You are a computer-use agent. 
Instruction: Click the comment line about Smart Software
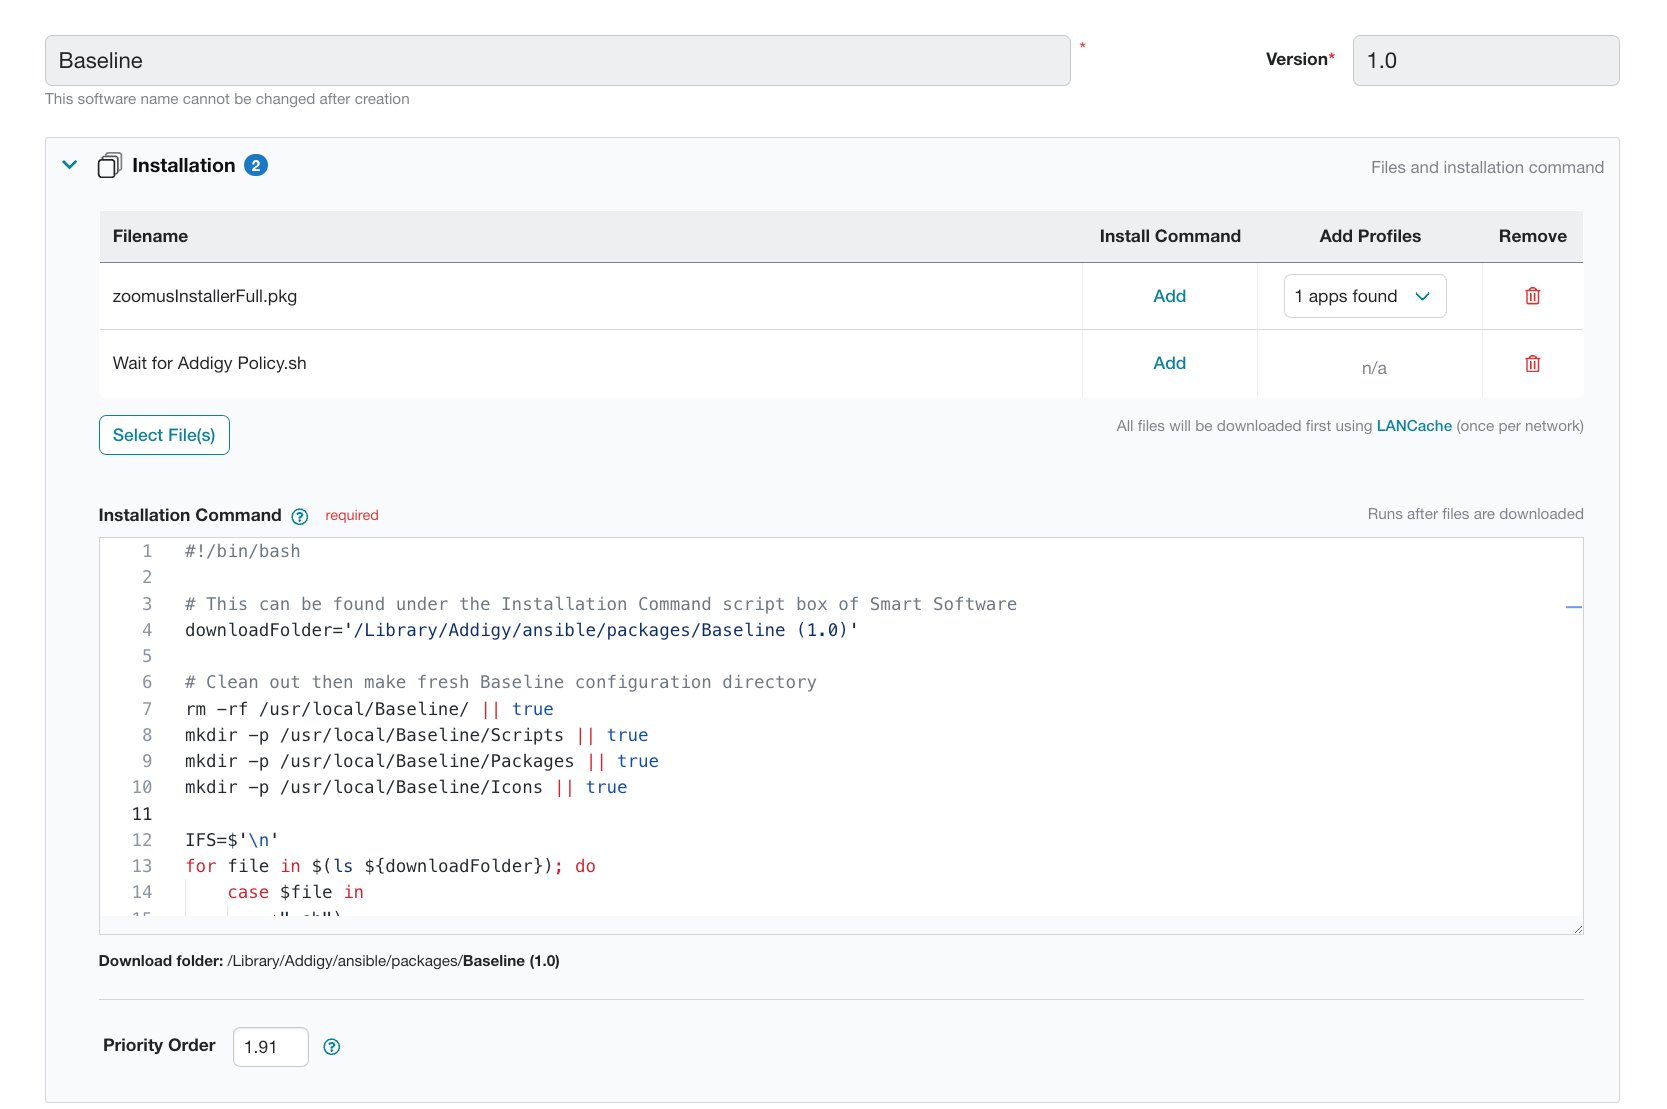600,604
